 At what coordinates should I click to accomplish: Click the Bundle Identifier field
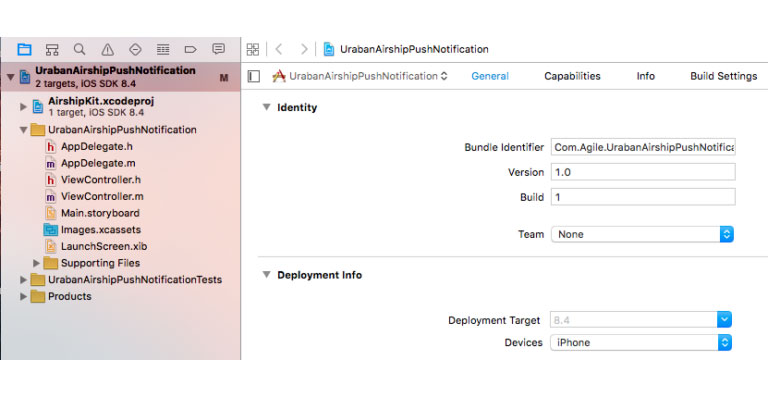643,147
